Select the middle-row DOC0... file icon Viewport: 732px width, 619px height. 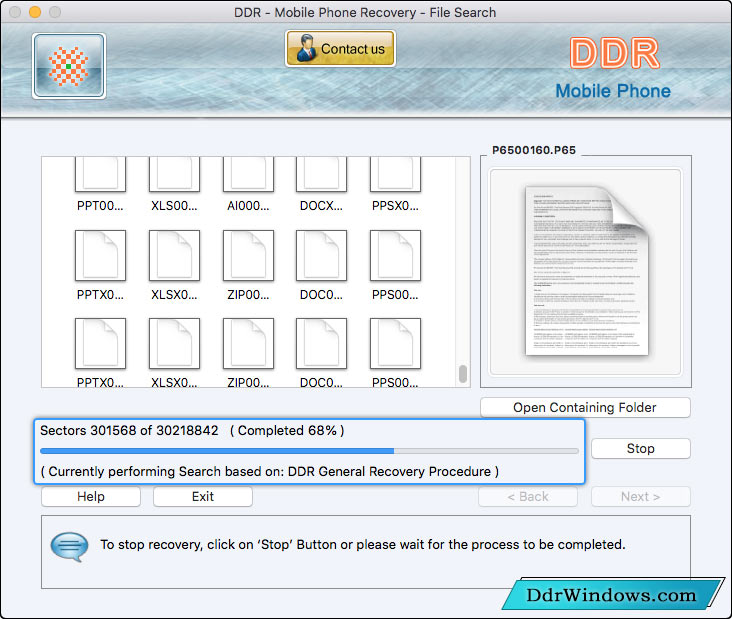(321, 255)
